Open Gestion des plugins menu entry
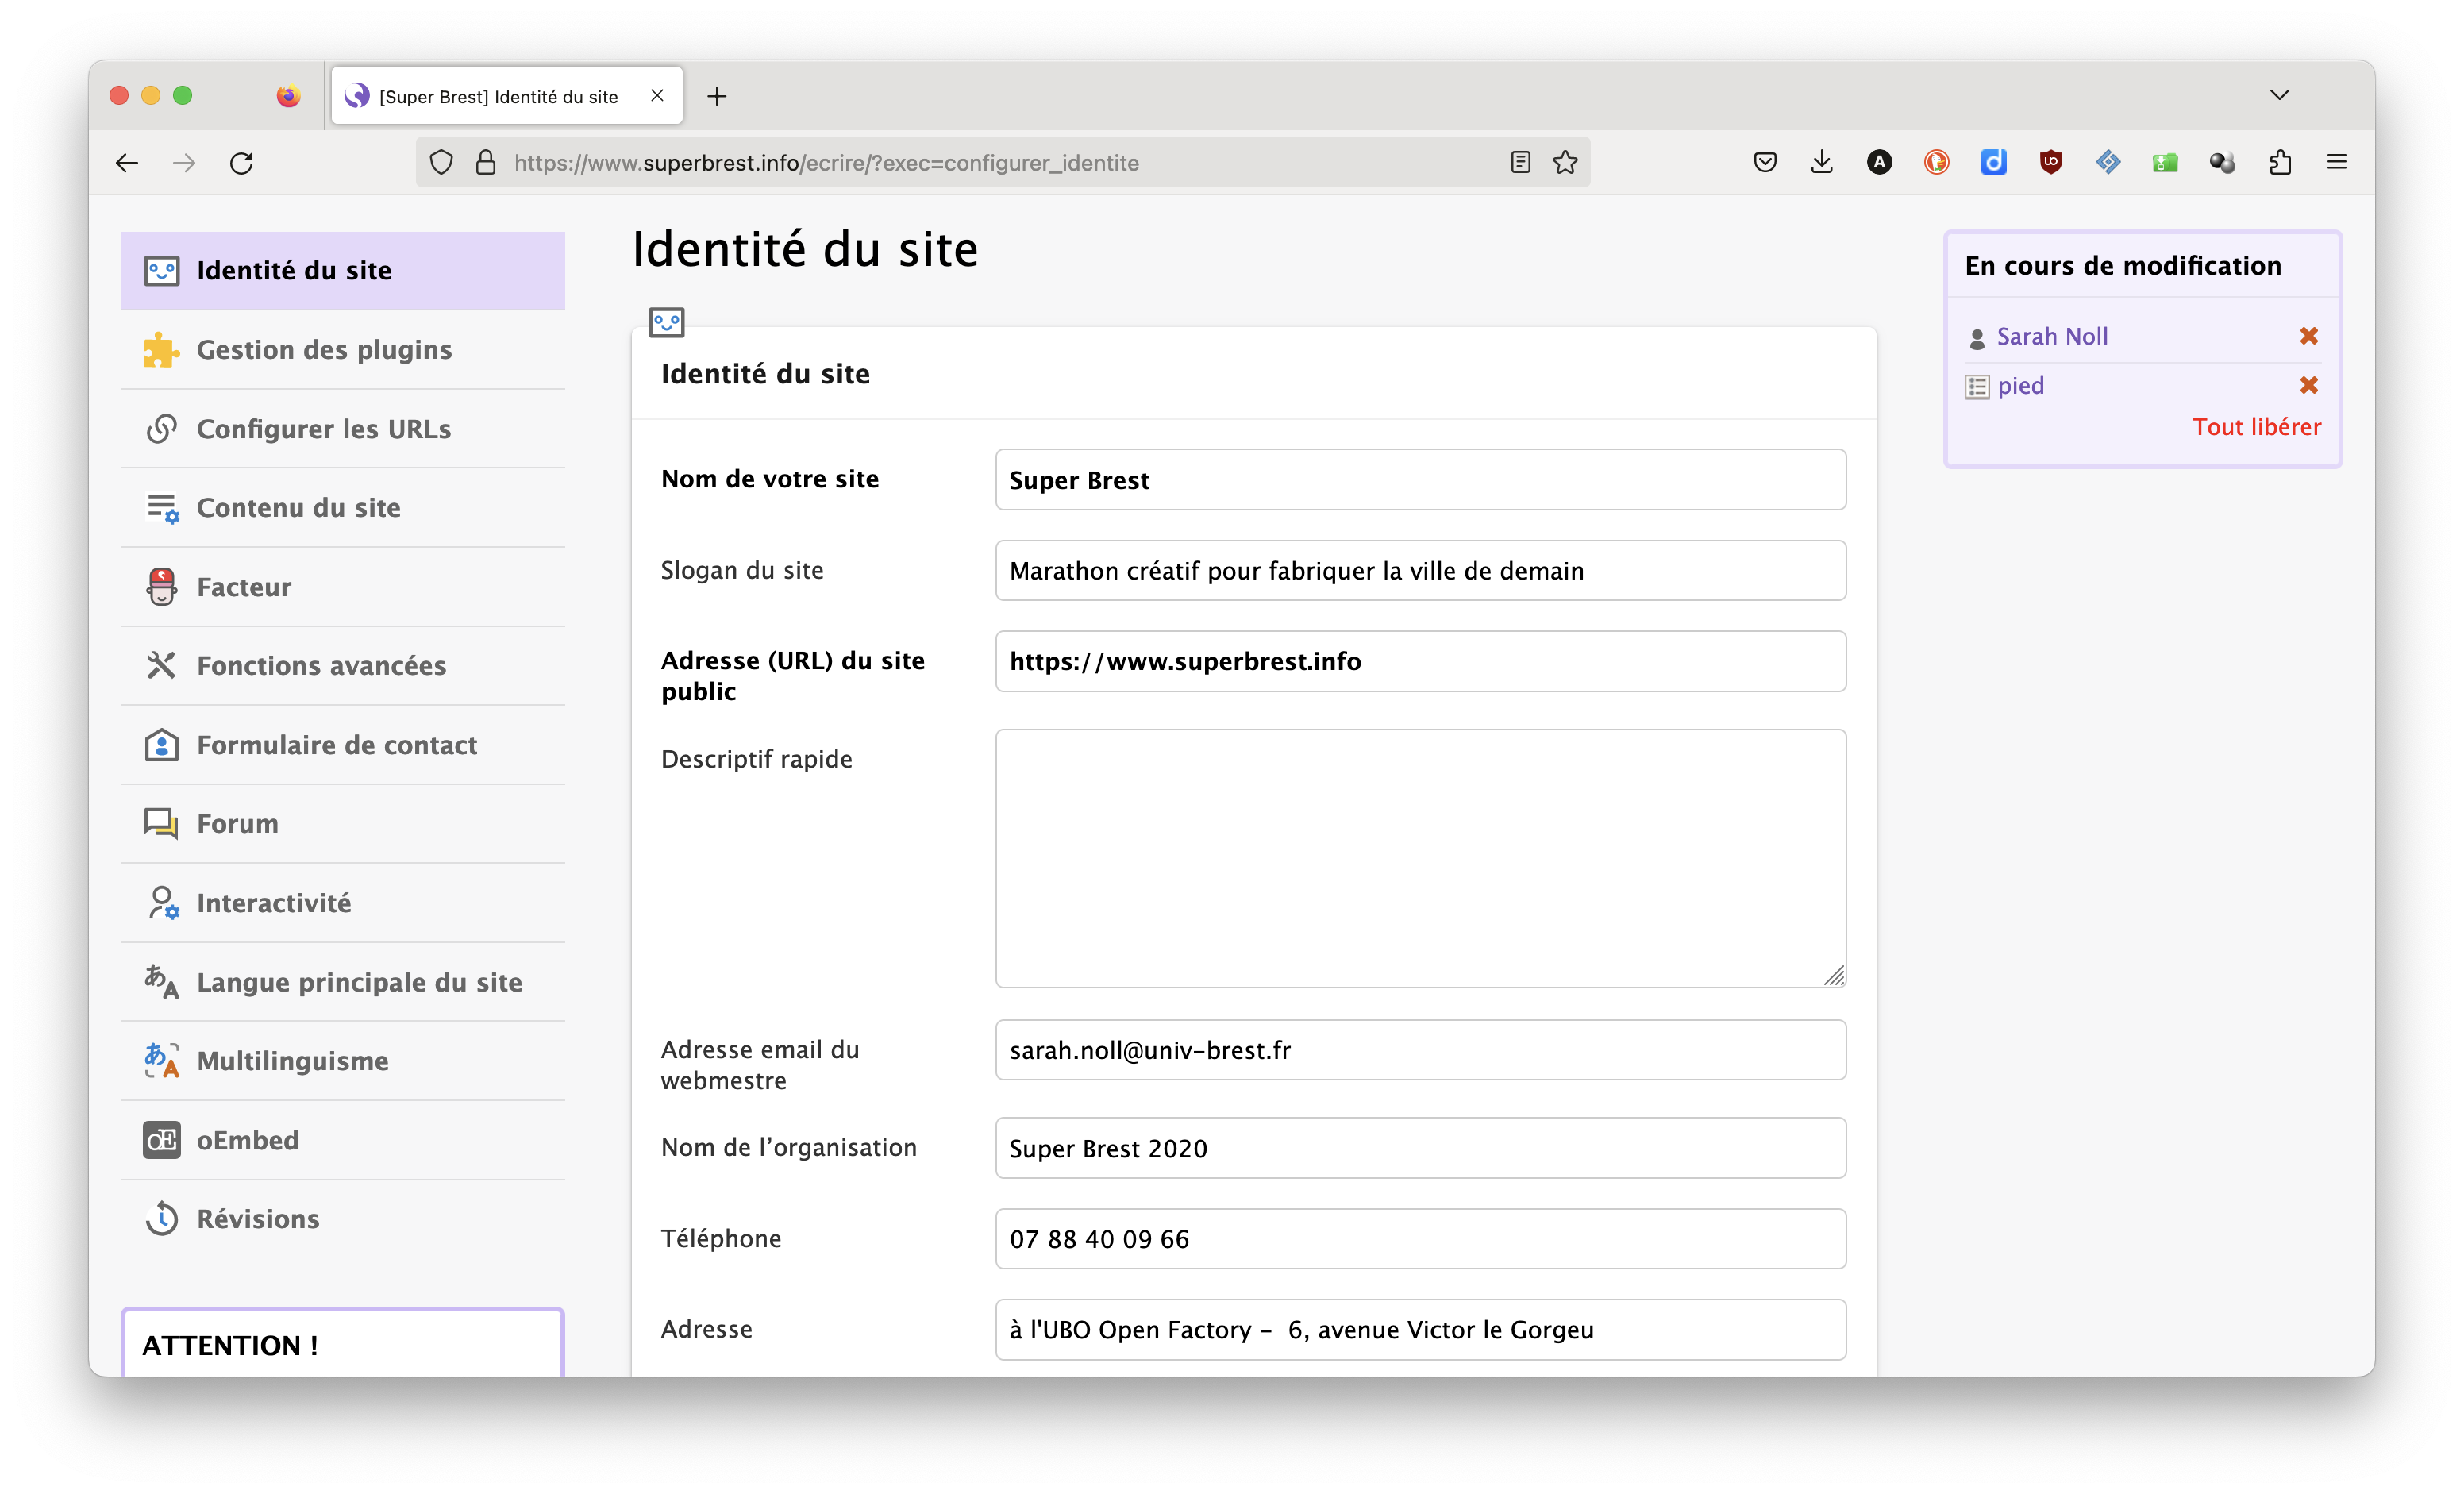2464x1494 pixels. [342, 349]
